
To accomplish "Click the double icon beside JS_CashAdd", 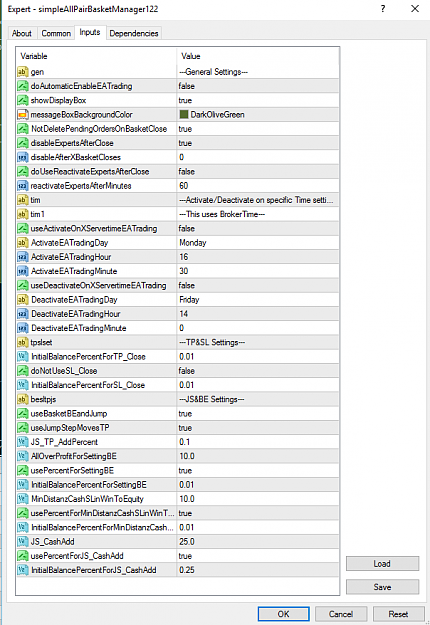I will pos(23,542).
